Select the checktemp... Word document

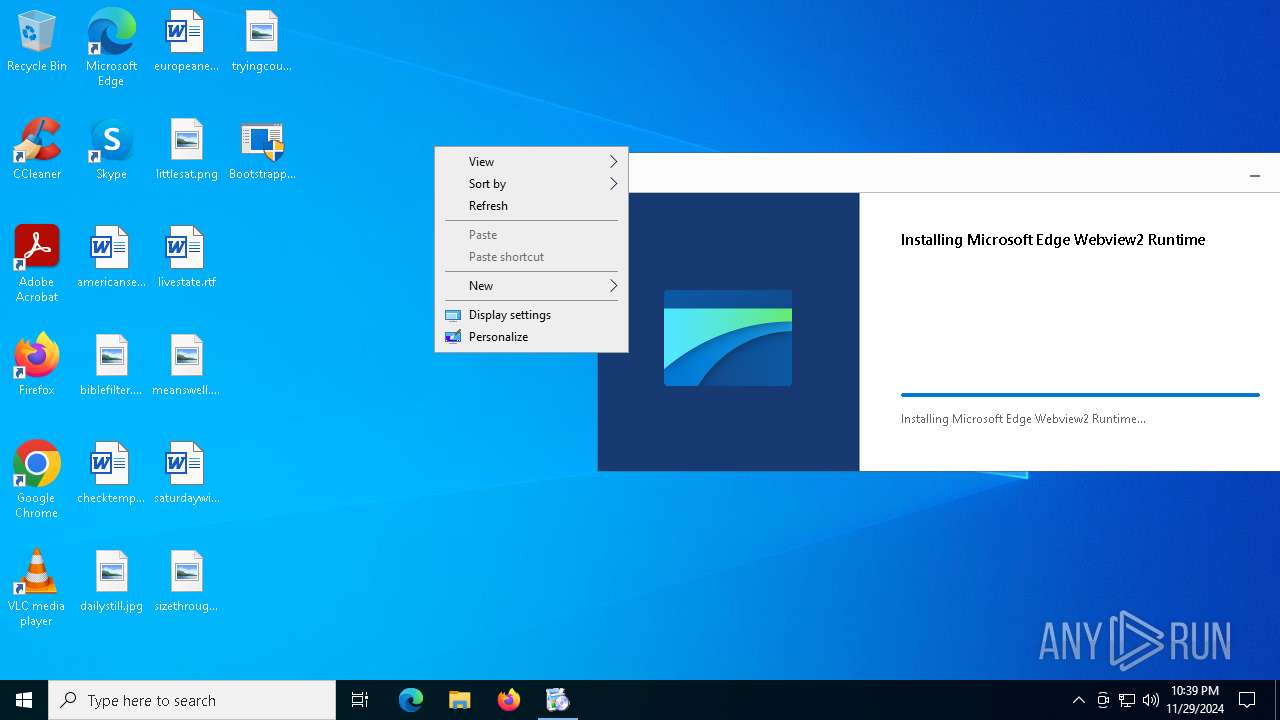111,474
